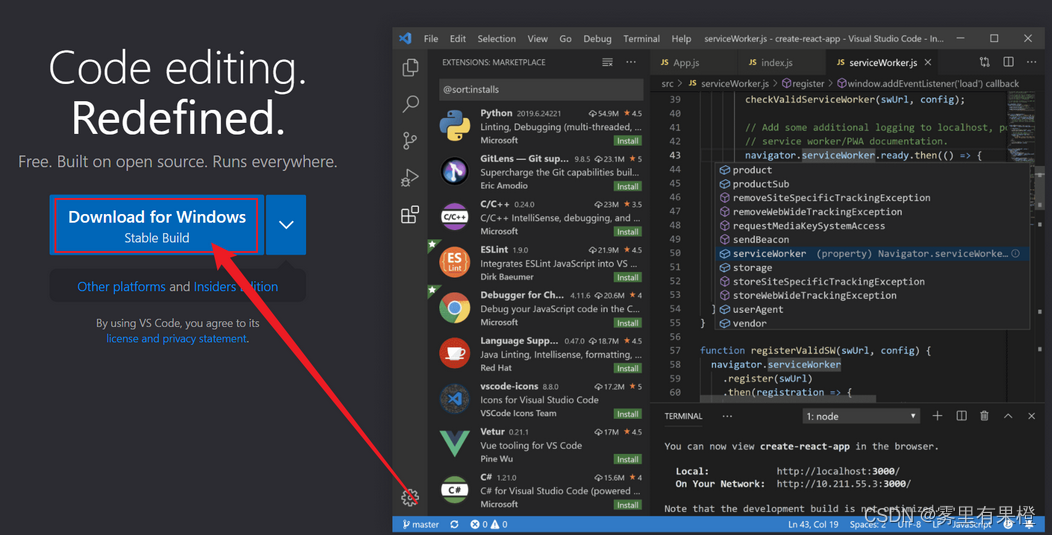Click the GitLens extension icon
1052x535 pixels.
(455, 172)
